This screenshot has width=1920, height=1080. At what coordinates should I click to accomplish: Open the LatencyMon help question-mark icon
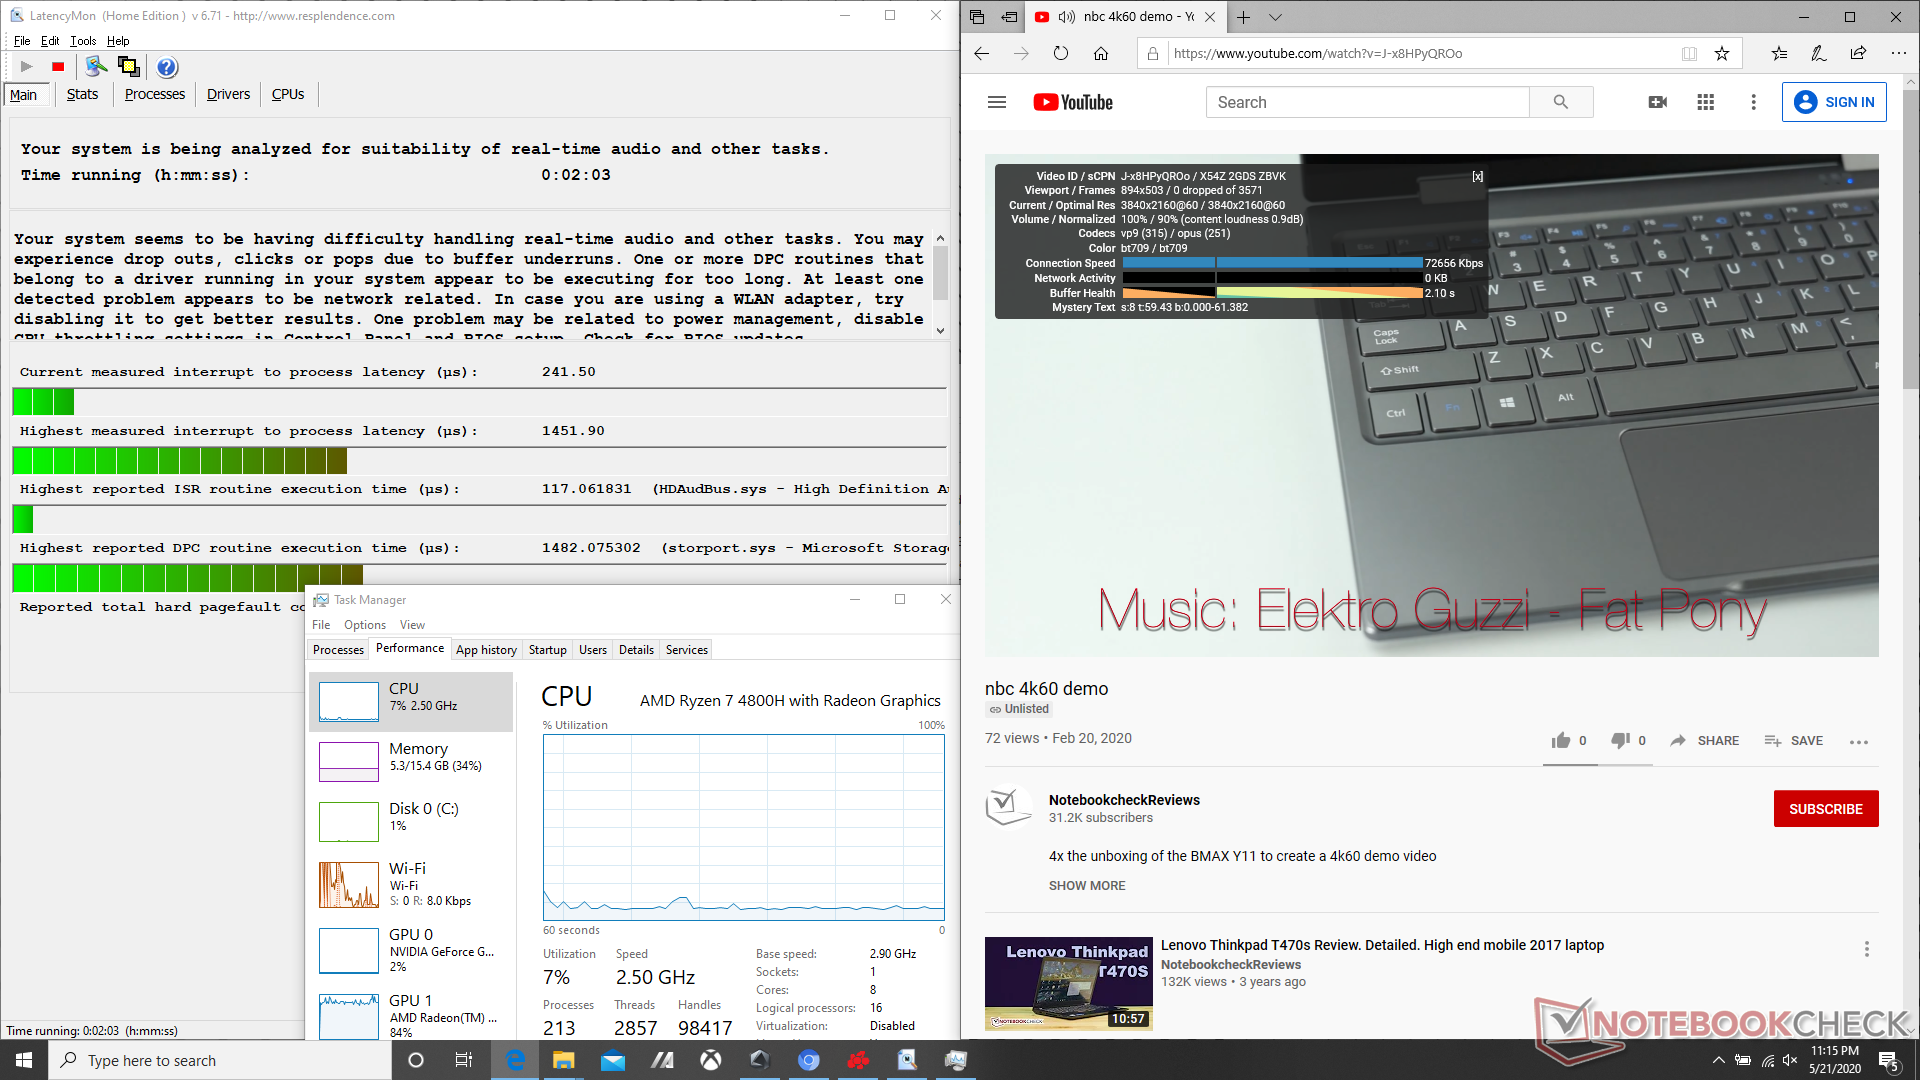click(167, 67)
